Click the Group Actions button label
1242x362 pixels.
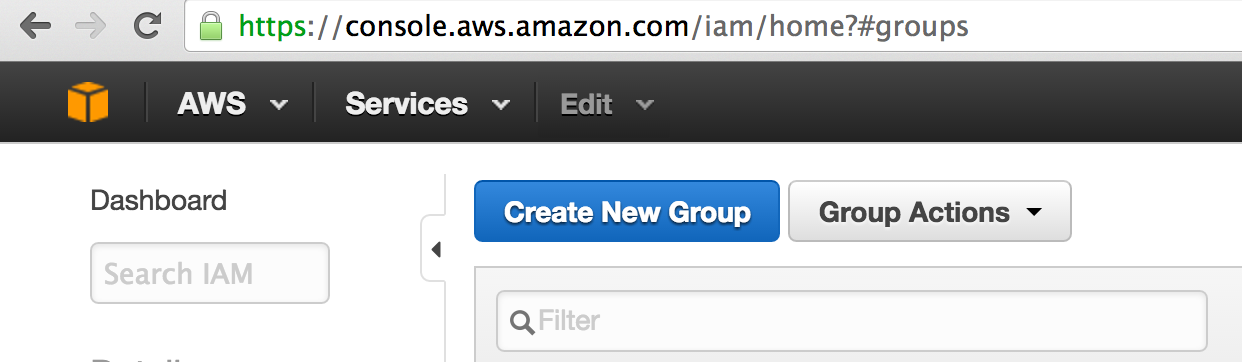[x=914, y=212]
